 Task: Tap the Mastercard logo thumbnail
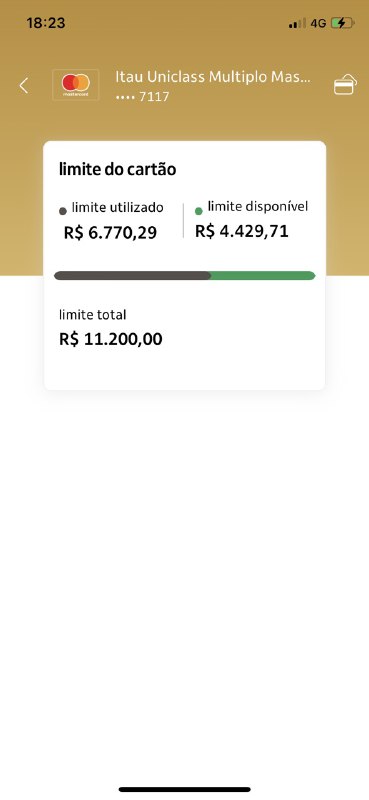[x=76, y=85]
